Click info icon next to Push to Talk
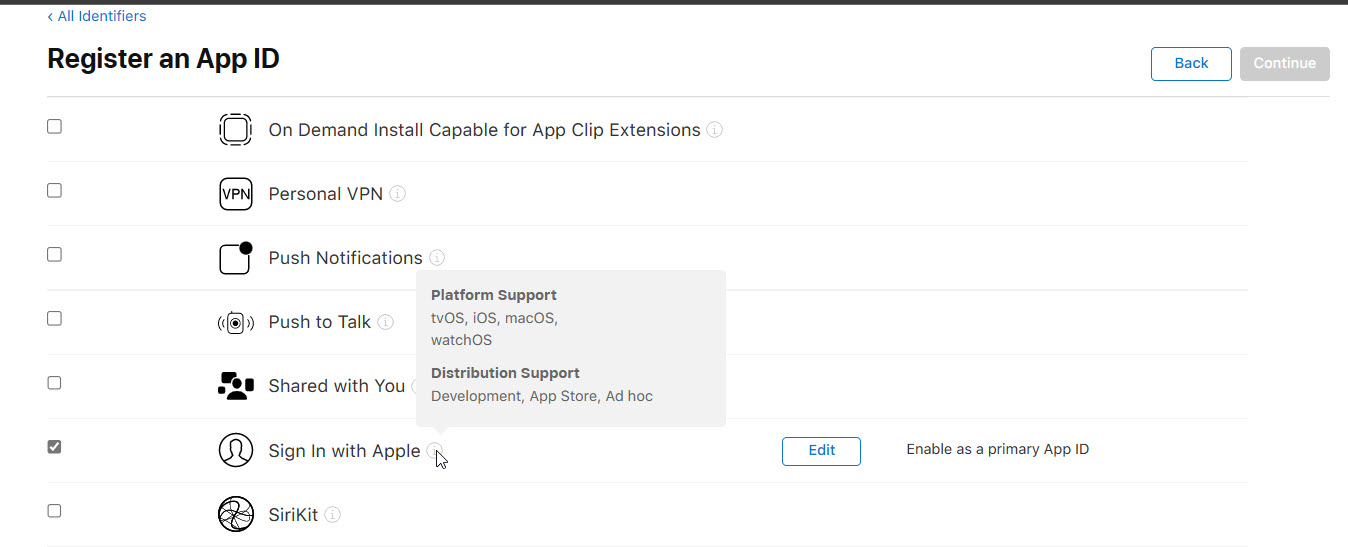This screenshot has width=1348, height=547. coord(385,322)
